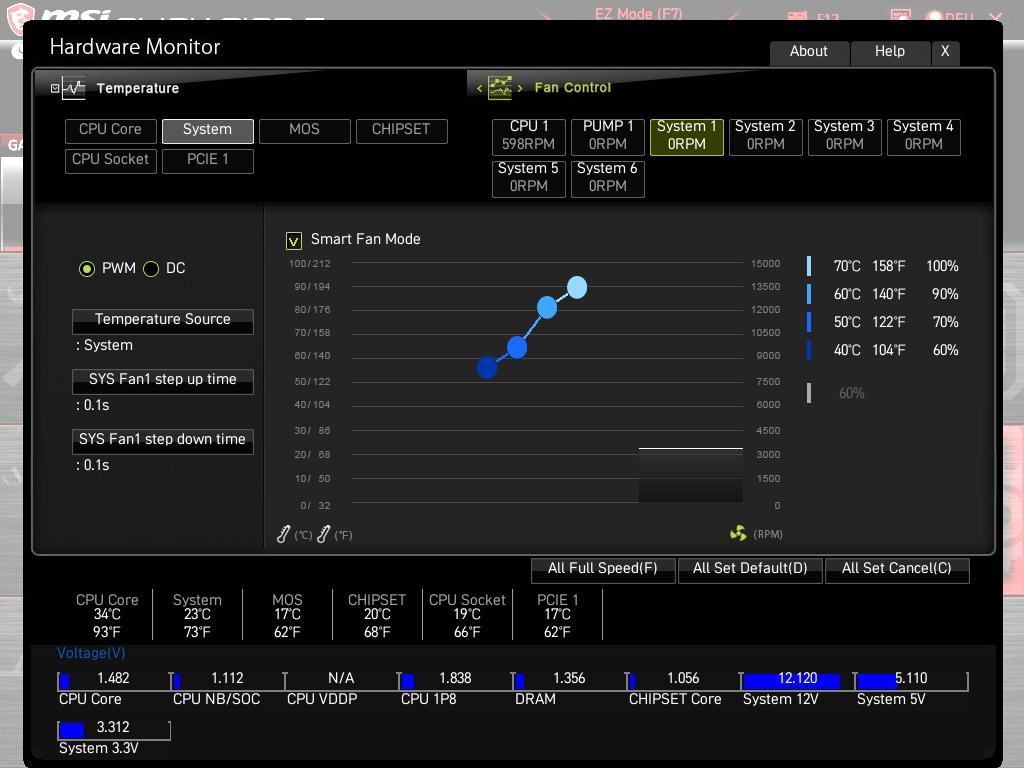This screenshot has width=1024, height=768.
Task: Click All Full Speed(F) button
Action: [603, 569]
